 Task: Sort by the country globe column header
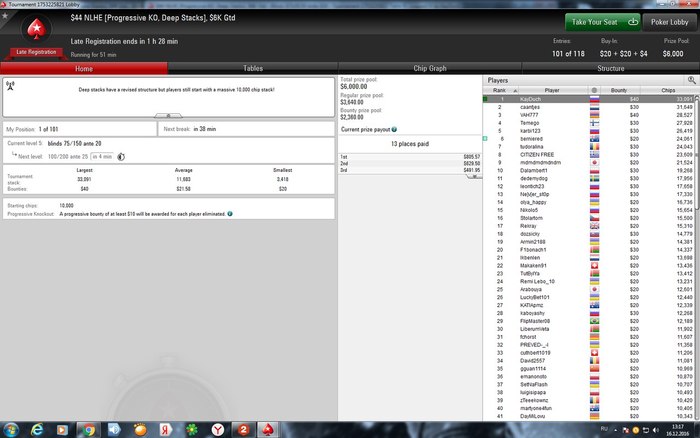(x=594, y=90)
